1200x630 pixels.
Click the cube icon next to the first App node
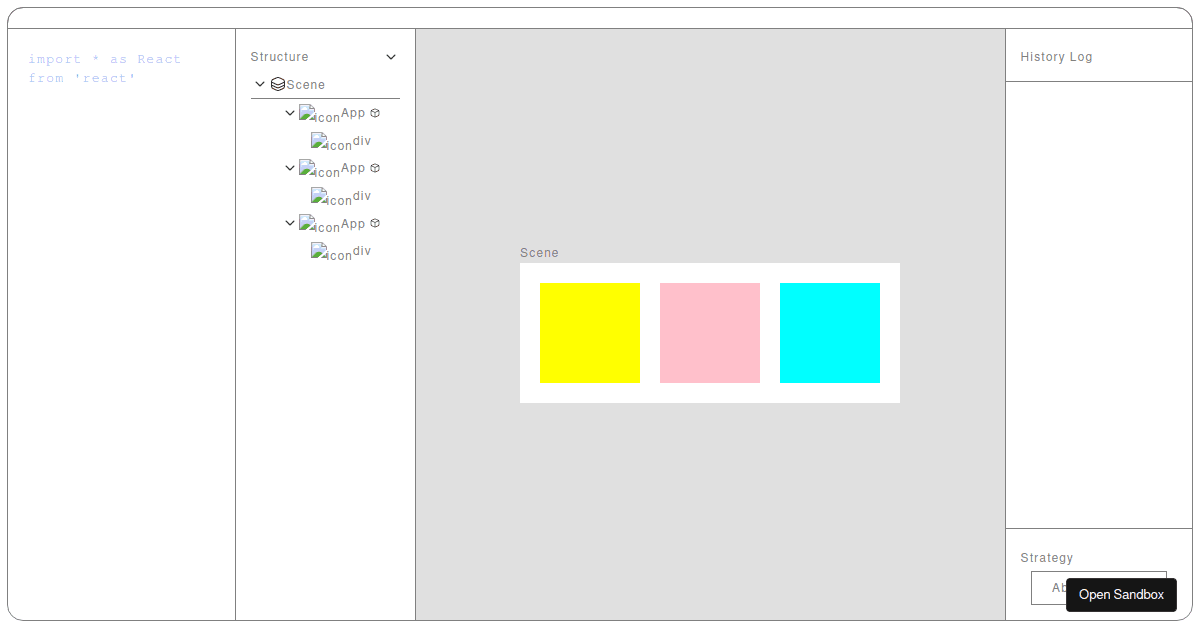click(x=375, y=113)
